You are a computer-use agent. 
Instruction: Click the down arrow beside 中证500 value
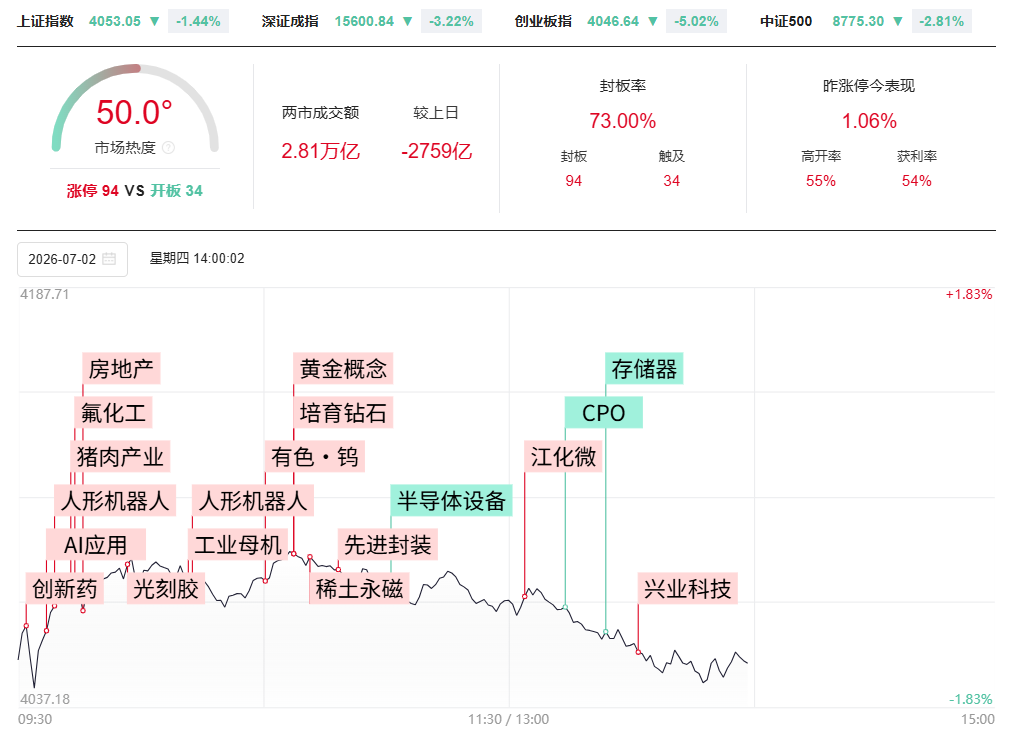coord(898,21)
